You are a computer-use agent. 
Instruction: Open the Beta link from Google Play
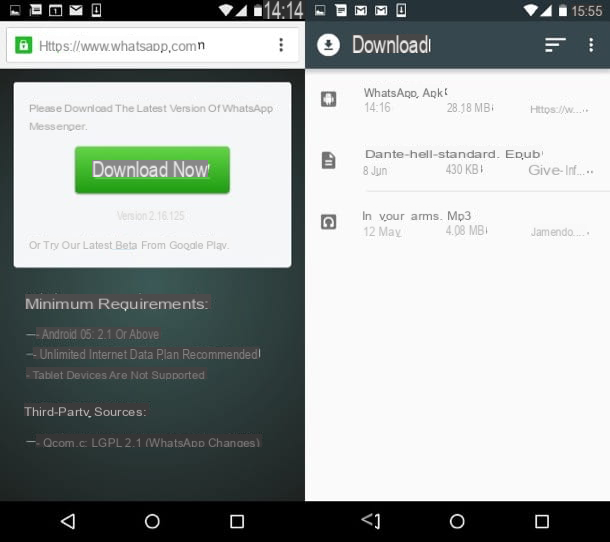pyautogui.click(x=126, y=245)
